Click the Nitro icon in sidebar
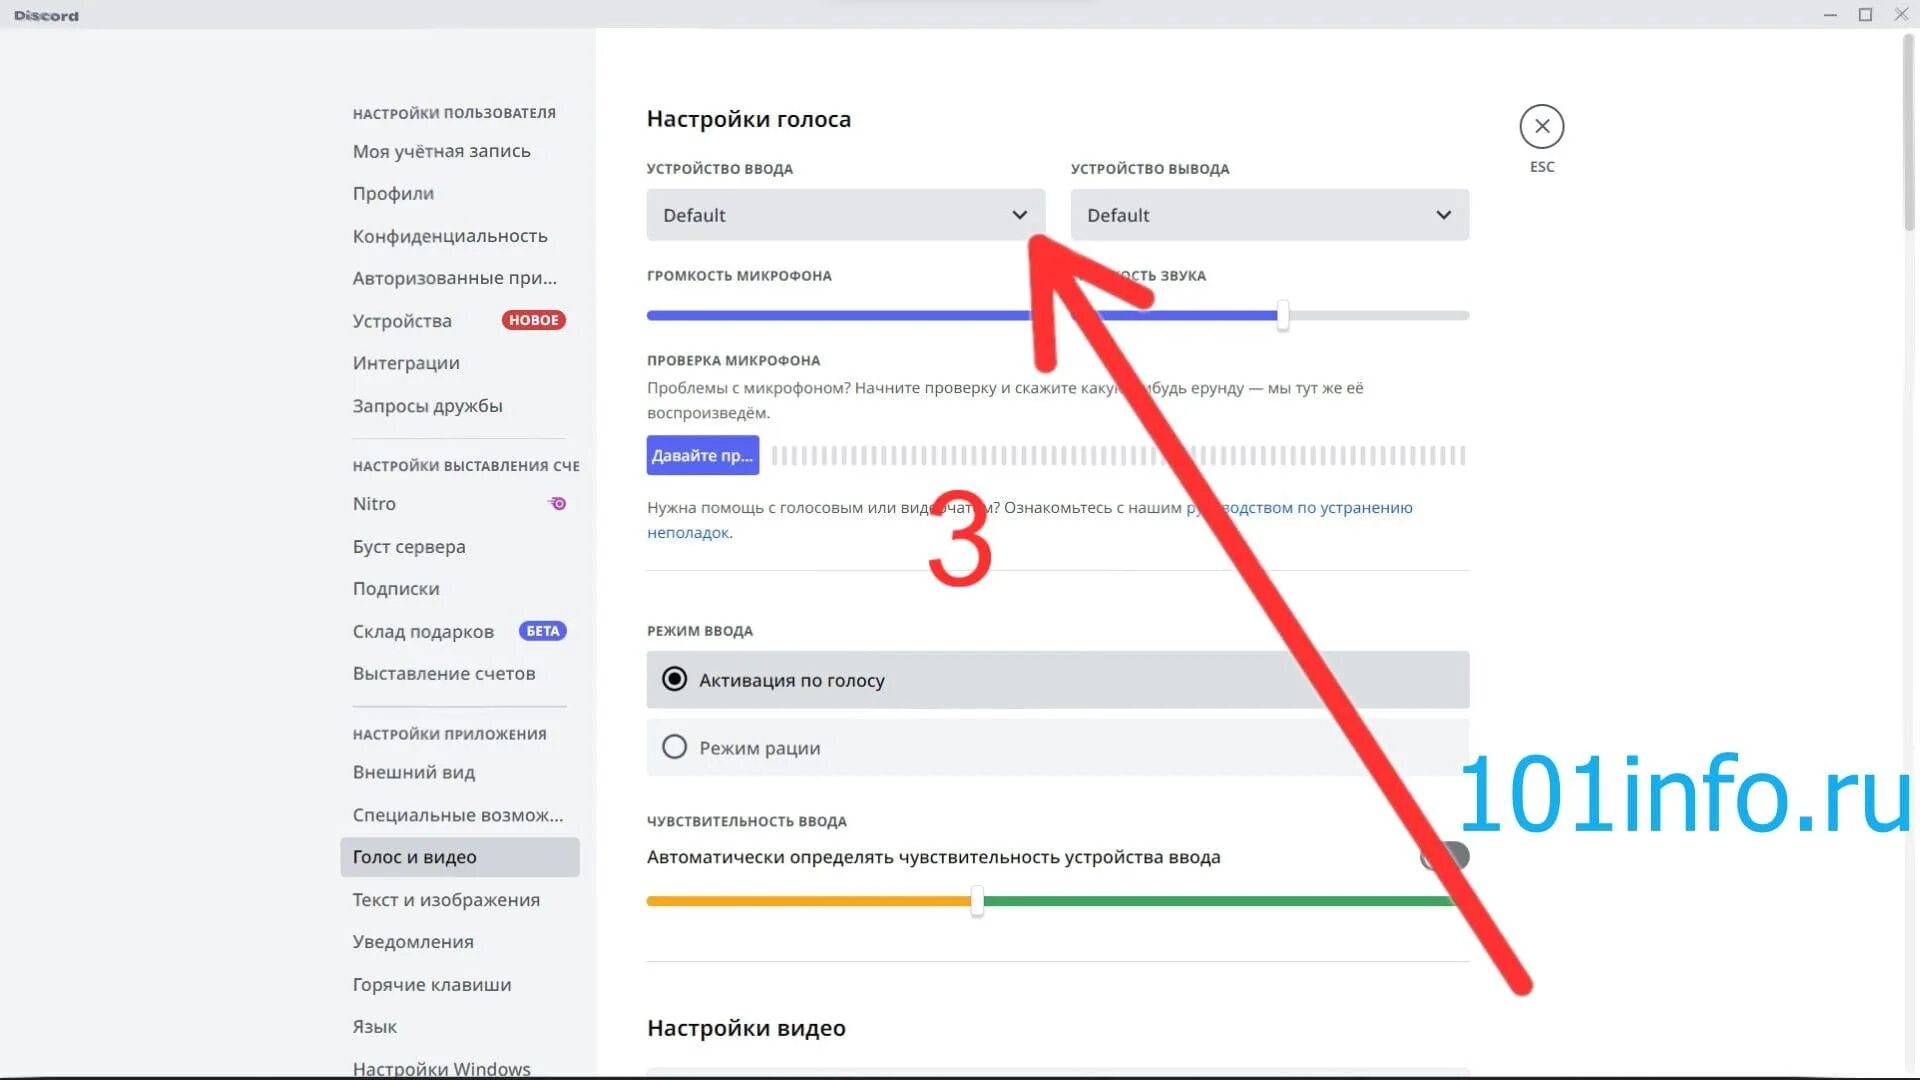The width and height of the screenshot is (1920, 1080). (x=558, y=504)
